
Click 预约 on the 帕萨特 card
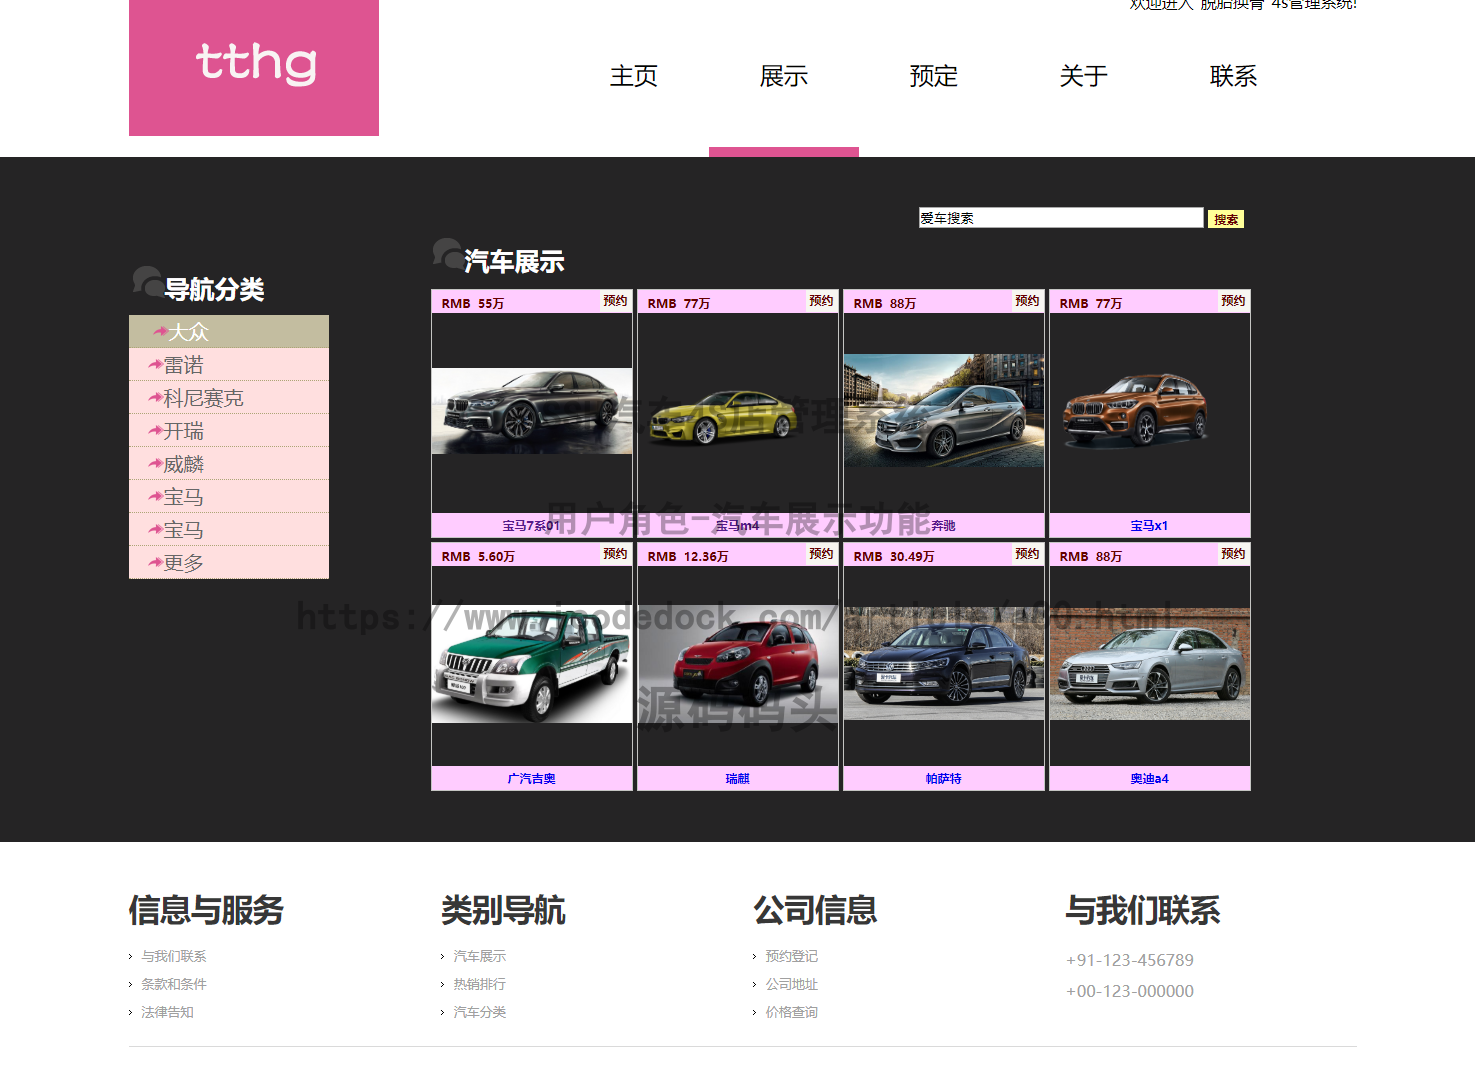tap(1027, 553)
